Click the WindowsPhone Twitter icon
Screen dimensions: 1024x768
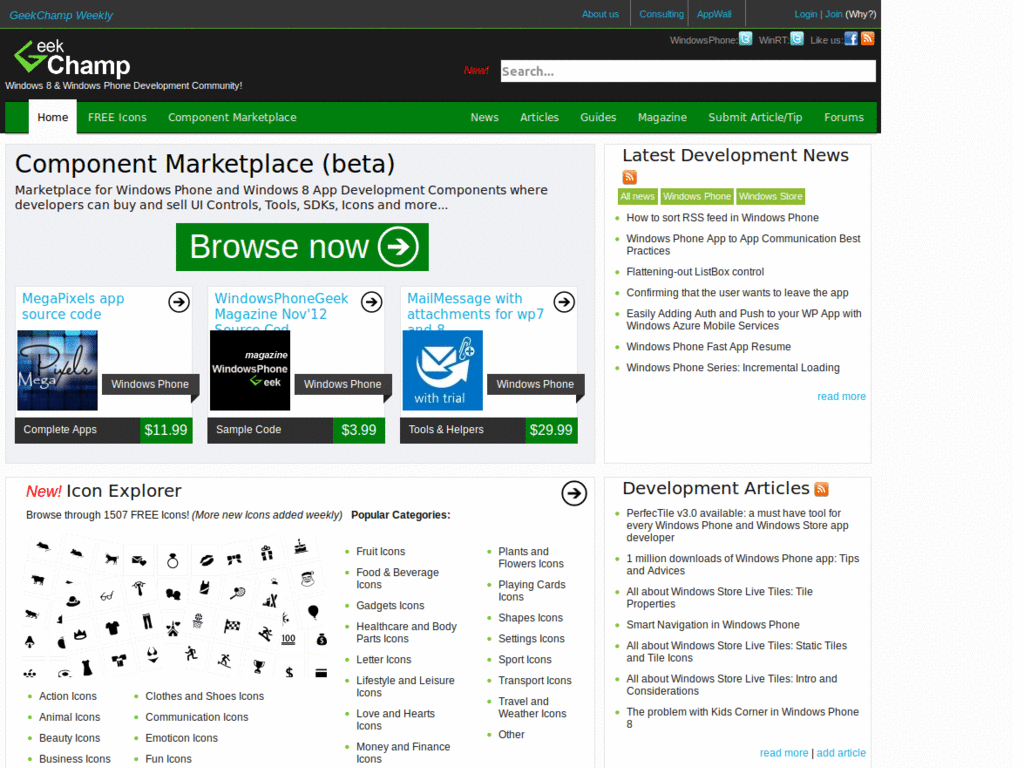pyautogui.click(x=745, y=39)
